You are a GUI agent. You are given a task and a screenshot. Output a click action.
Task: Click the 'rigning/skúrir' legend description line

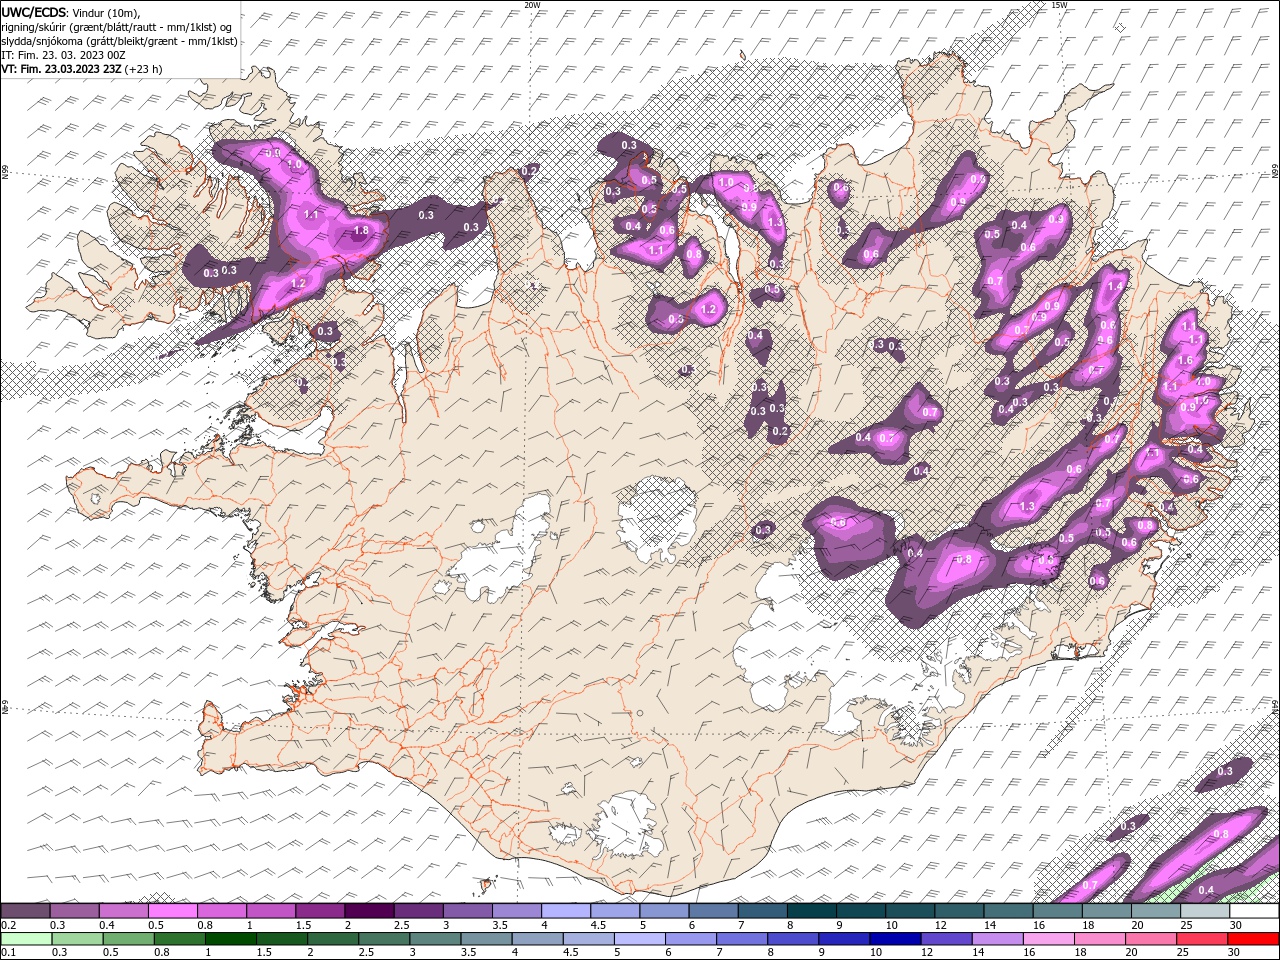(x=117, y=27)
